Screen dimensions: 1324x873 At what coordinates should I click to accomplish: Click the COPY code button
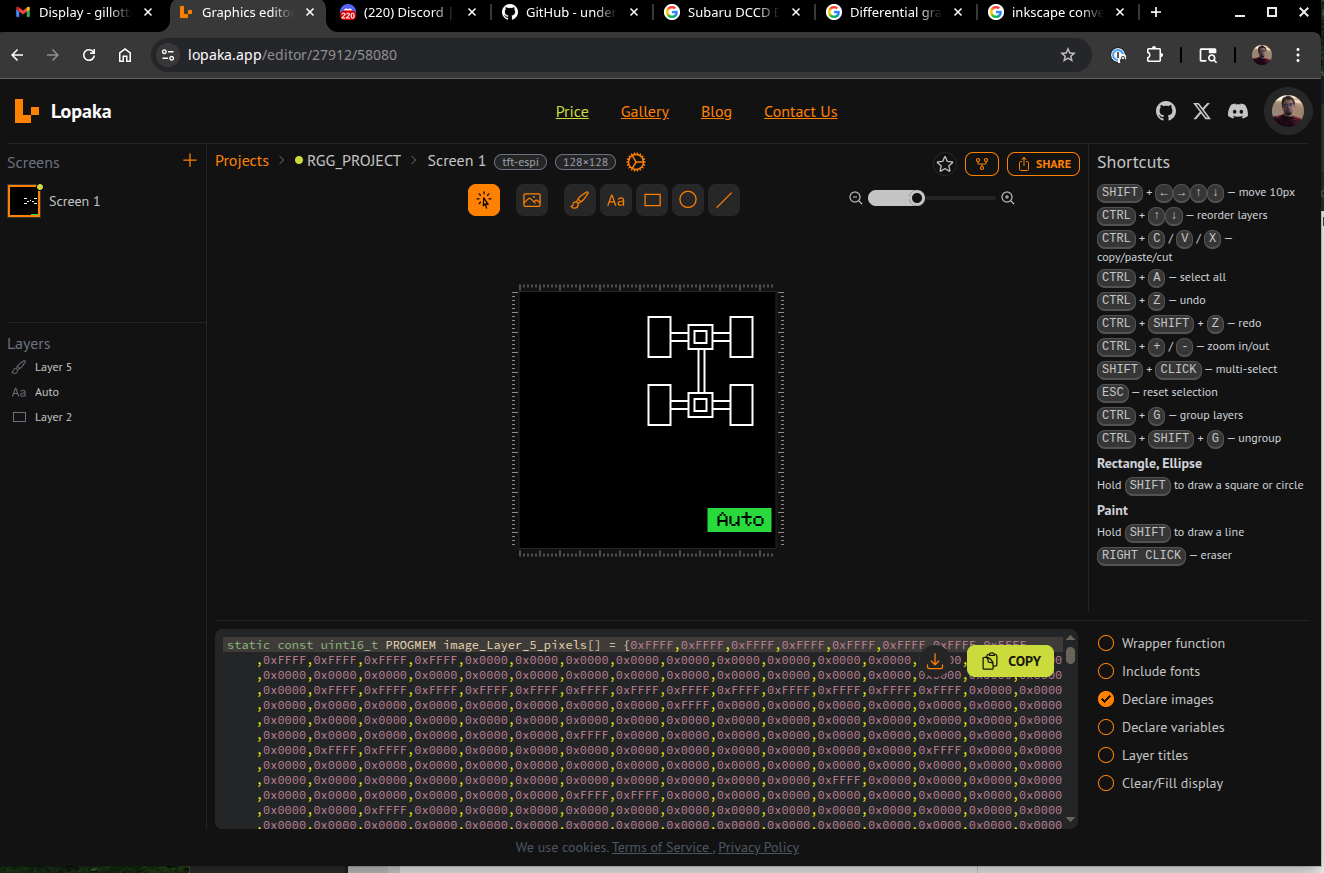(1012, 661)
